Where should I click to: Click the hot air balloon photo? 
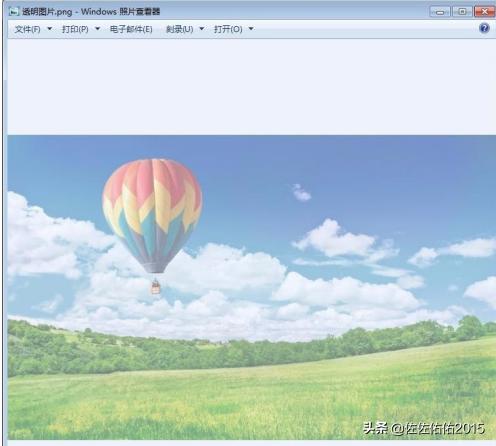pyautogui.click(x=252, y=287)
